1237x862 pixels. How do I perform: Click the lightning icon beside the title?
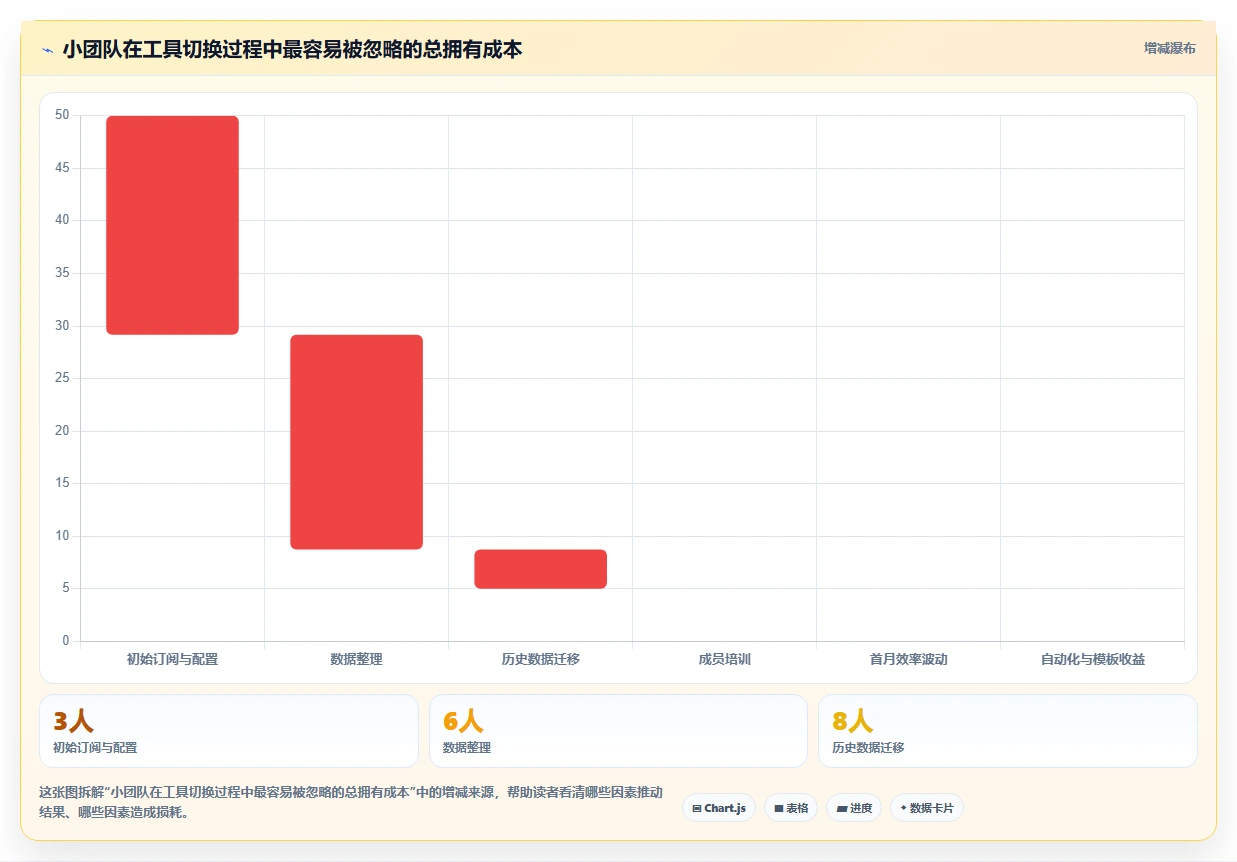(47, 50)
